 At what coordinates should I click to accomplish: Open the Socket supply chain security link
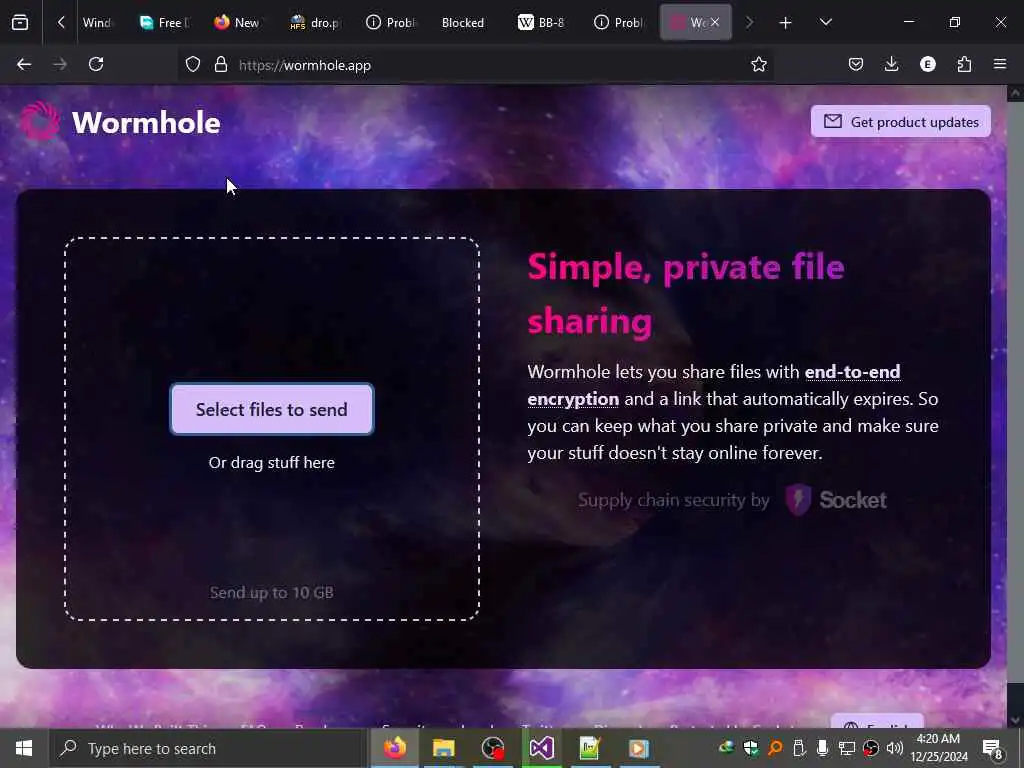(733, 500)
